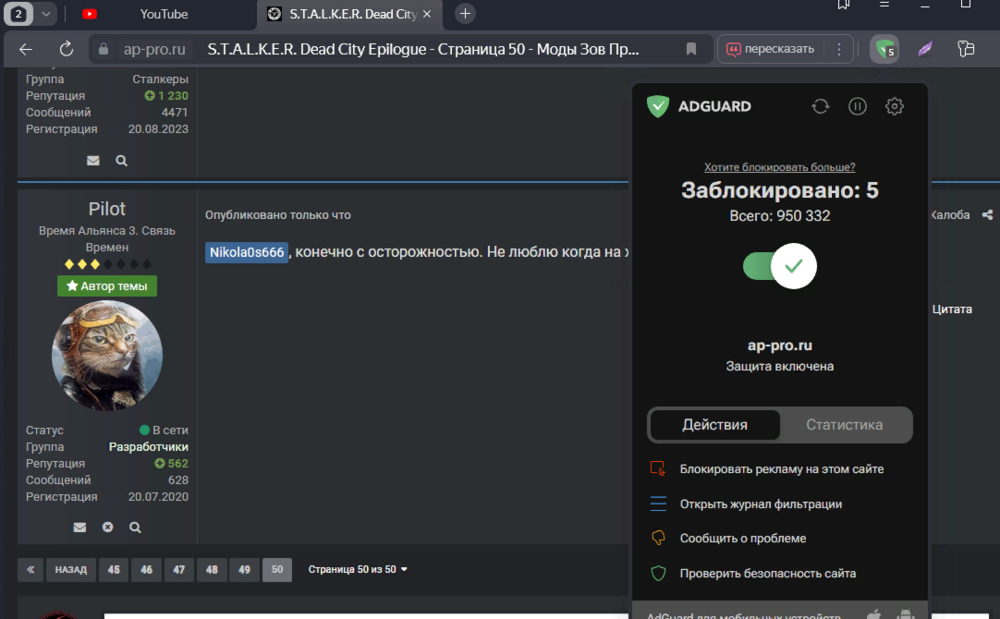This screenshot has height=619, width=1000.
Task: Refresh AdGuard filters with circular arrows icon
Action: click(821, 106)
